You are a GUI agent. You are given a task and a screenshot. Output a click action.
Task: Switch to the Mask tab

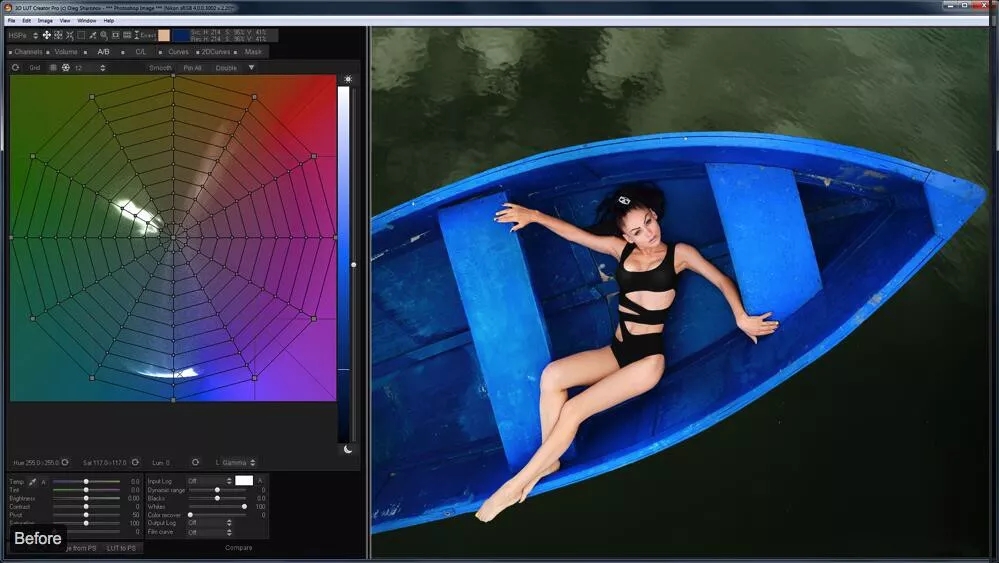[252, 52]
